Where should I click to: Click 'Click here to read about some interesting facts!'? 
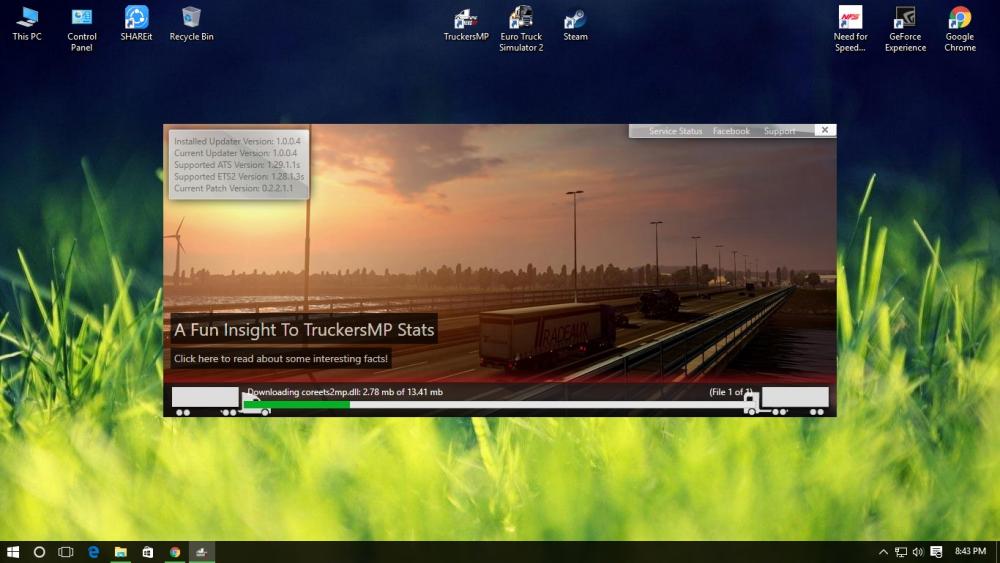[281, 358]
